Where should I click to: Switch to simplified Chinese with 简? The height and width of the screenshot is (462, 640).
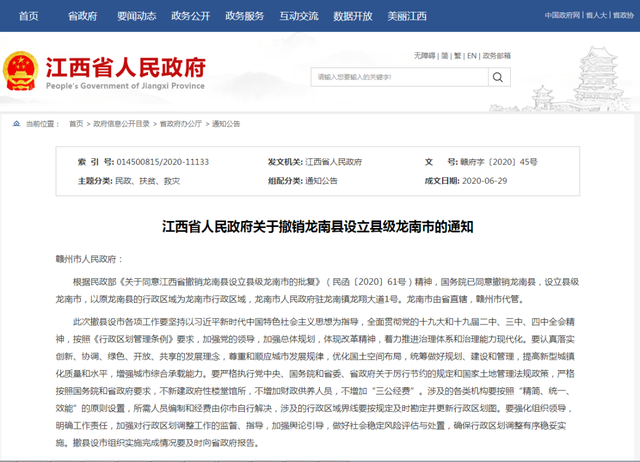444,56
